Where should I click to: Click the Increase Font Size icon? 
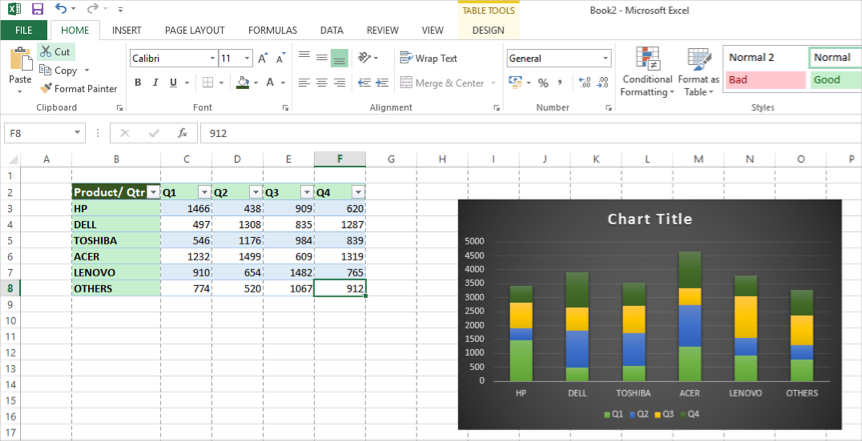(263, 58)
